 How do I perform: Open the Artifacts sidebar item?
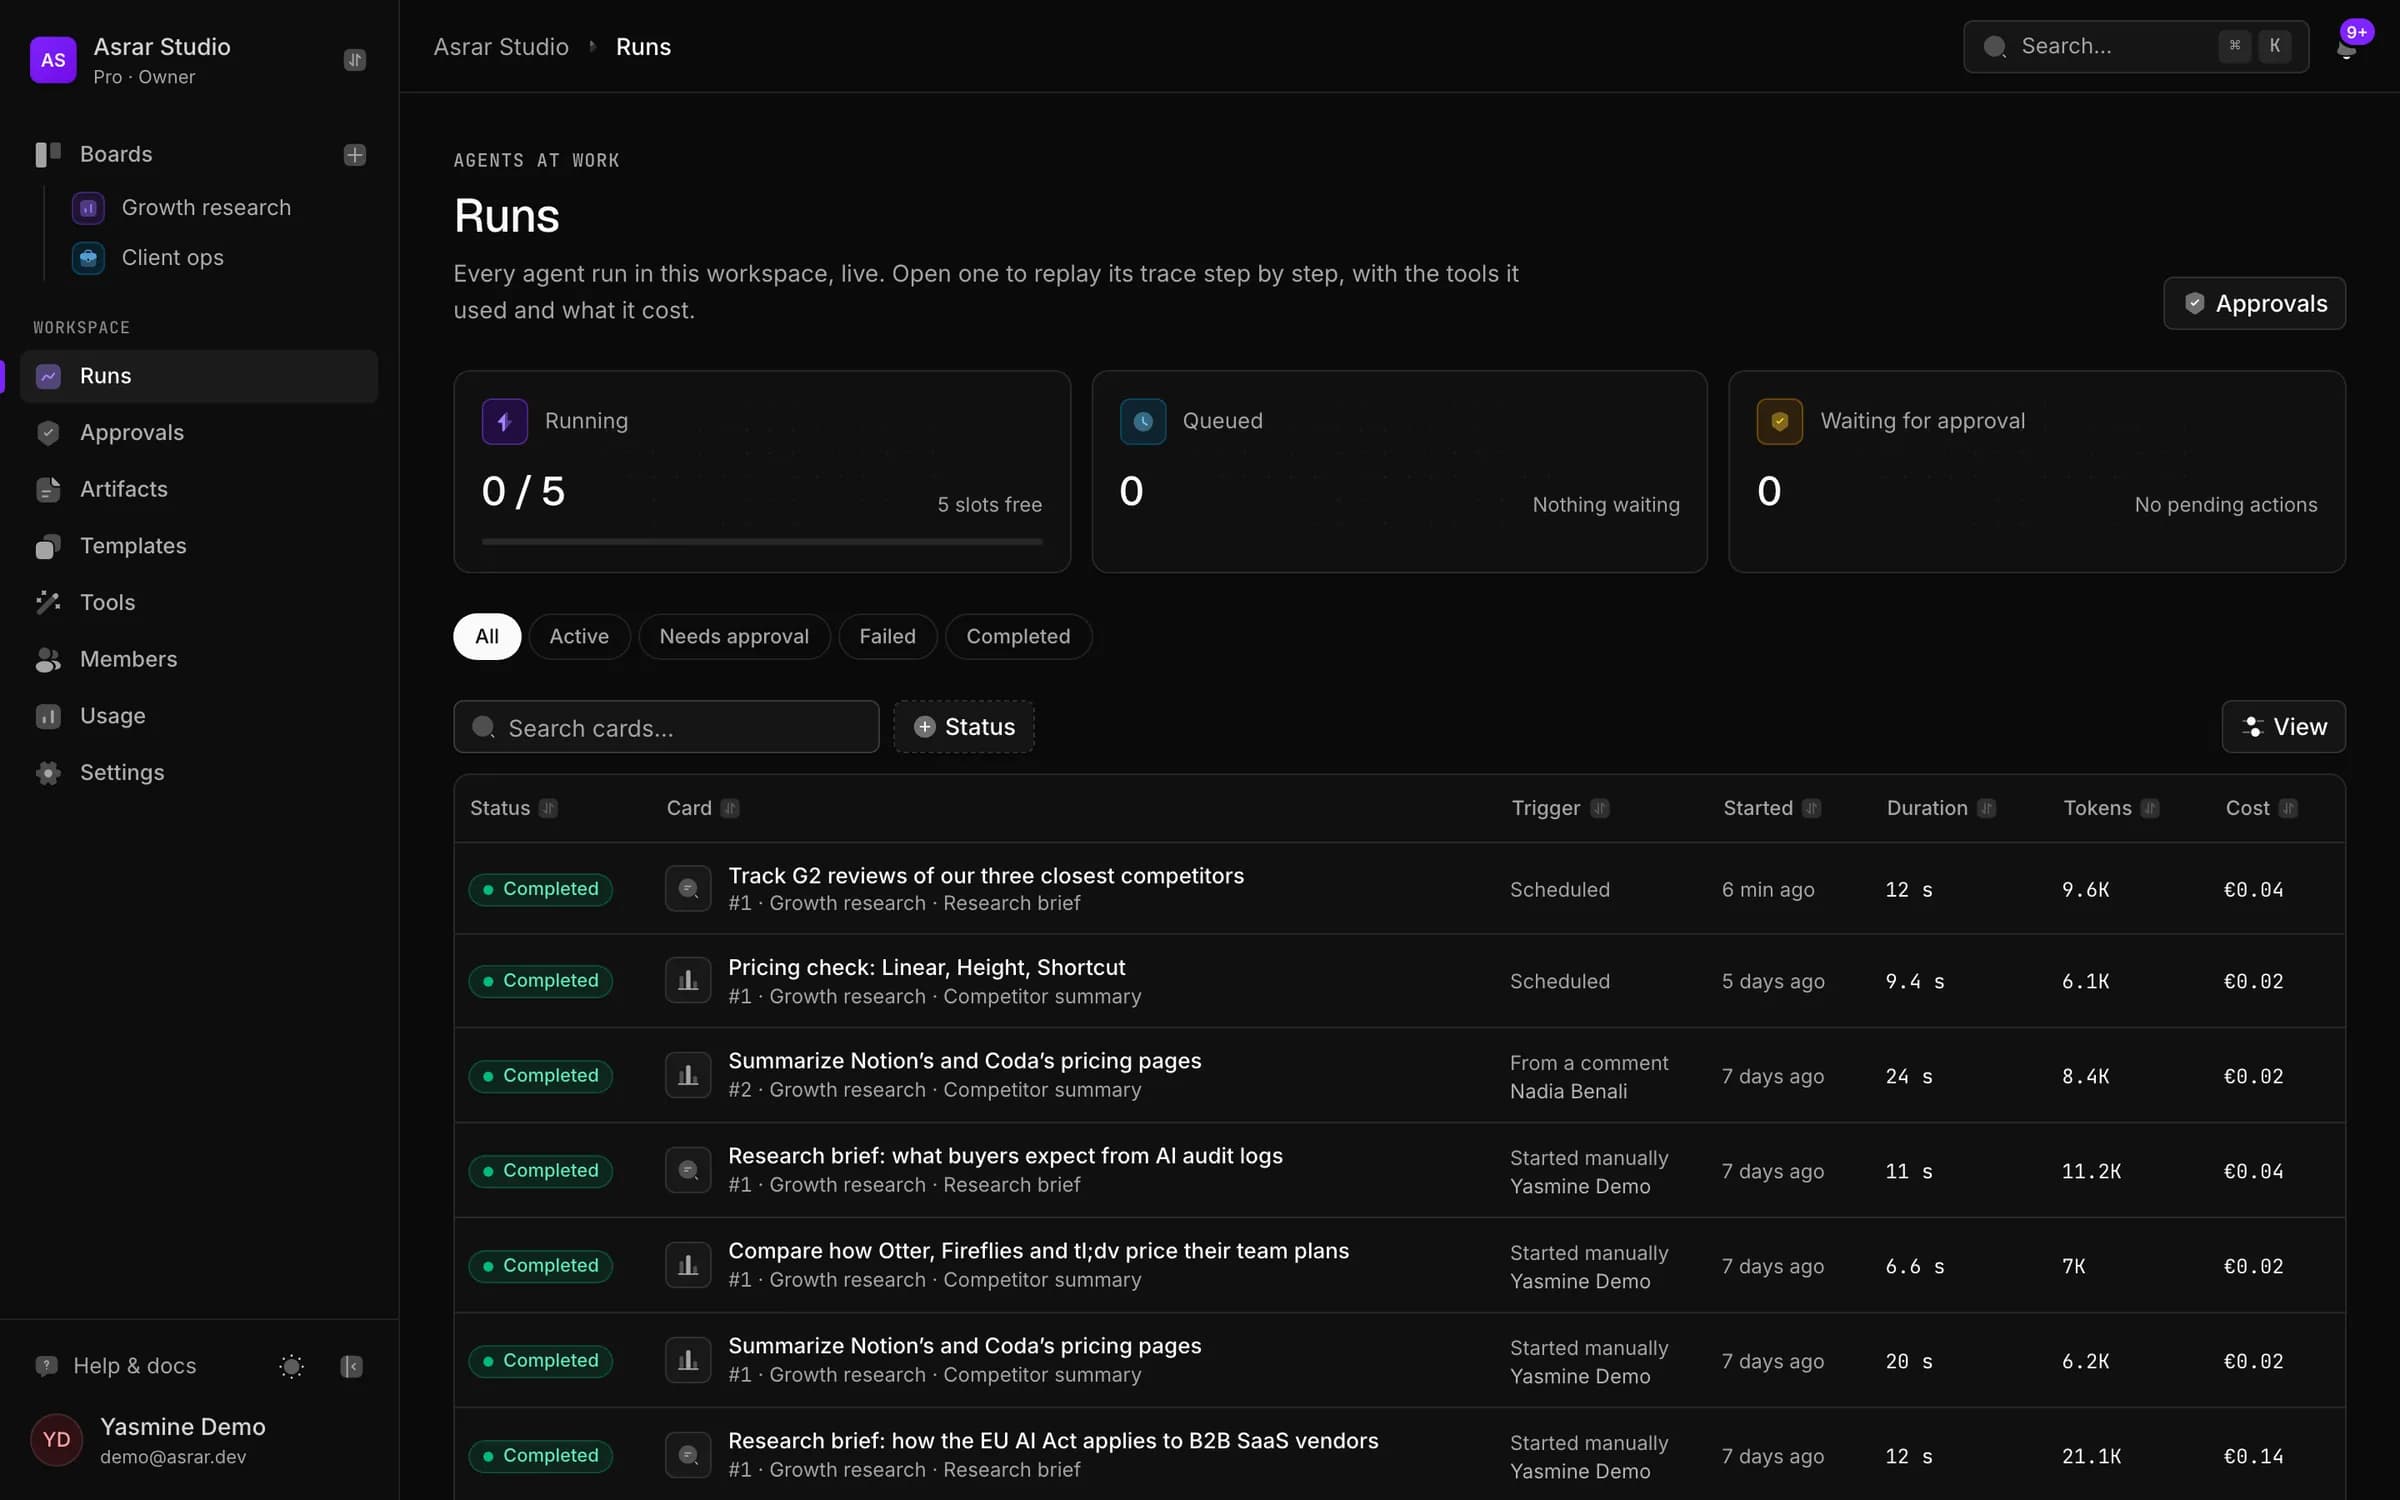tap(199, 489)
